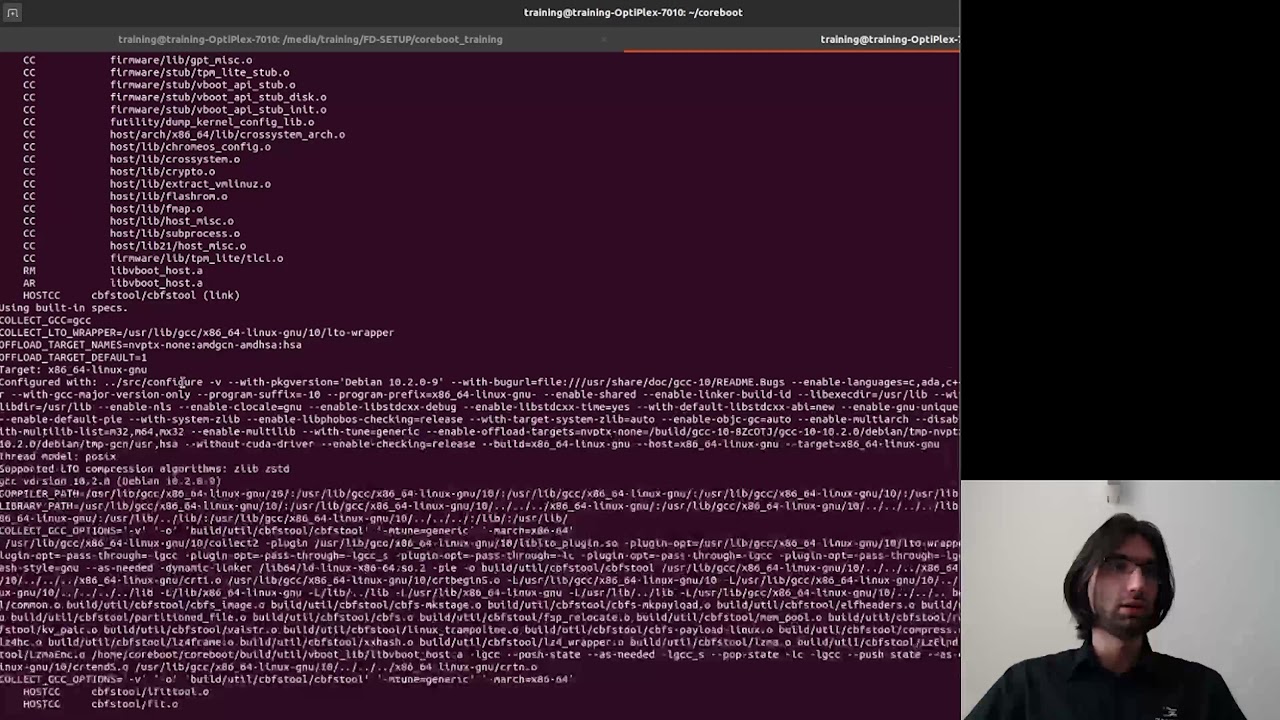The width and height of the screenshot is (1280, 720).
Task: Click the line 'futility/dump_kernel_config_lib.o'
Action: click(212, 122)
